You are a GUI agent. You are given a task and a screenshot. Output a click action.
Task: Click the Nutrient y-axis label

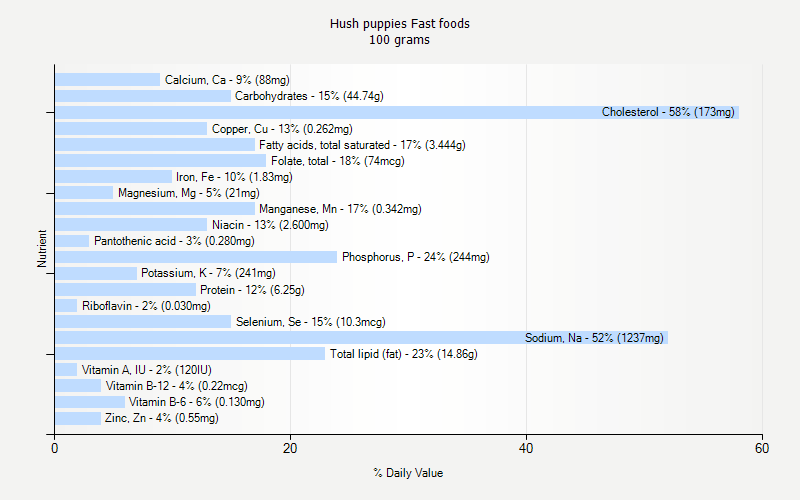[x=42, y=248]
